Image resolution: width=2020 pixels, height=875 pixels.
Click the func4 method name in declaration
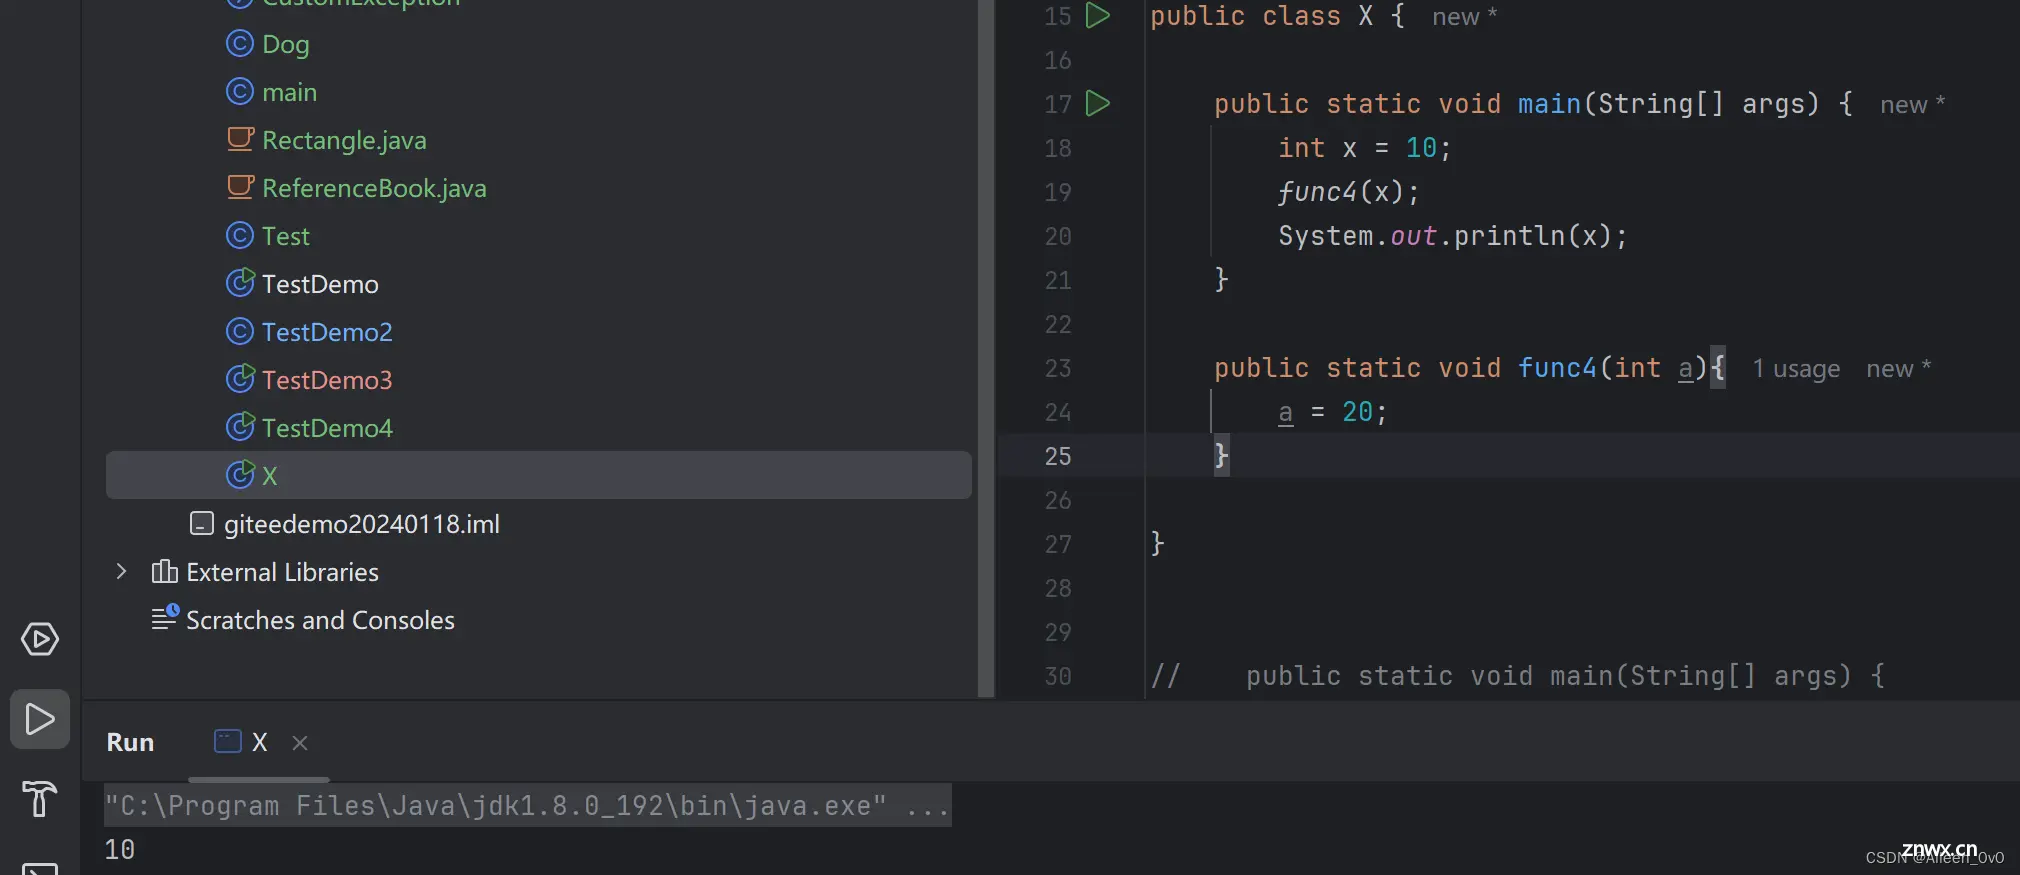tap(1557, 368)
